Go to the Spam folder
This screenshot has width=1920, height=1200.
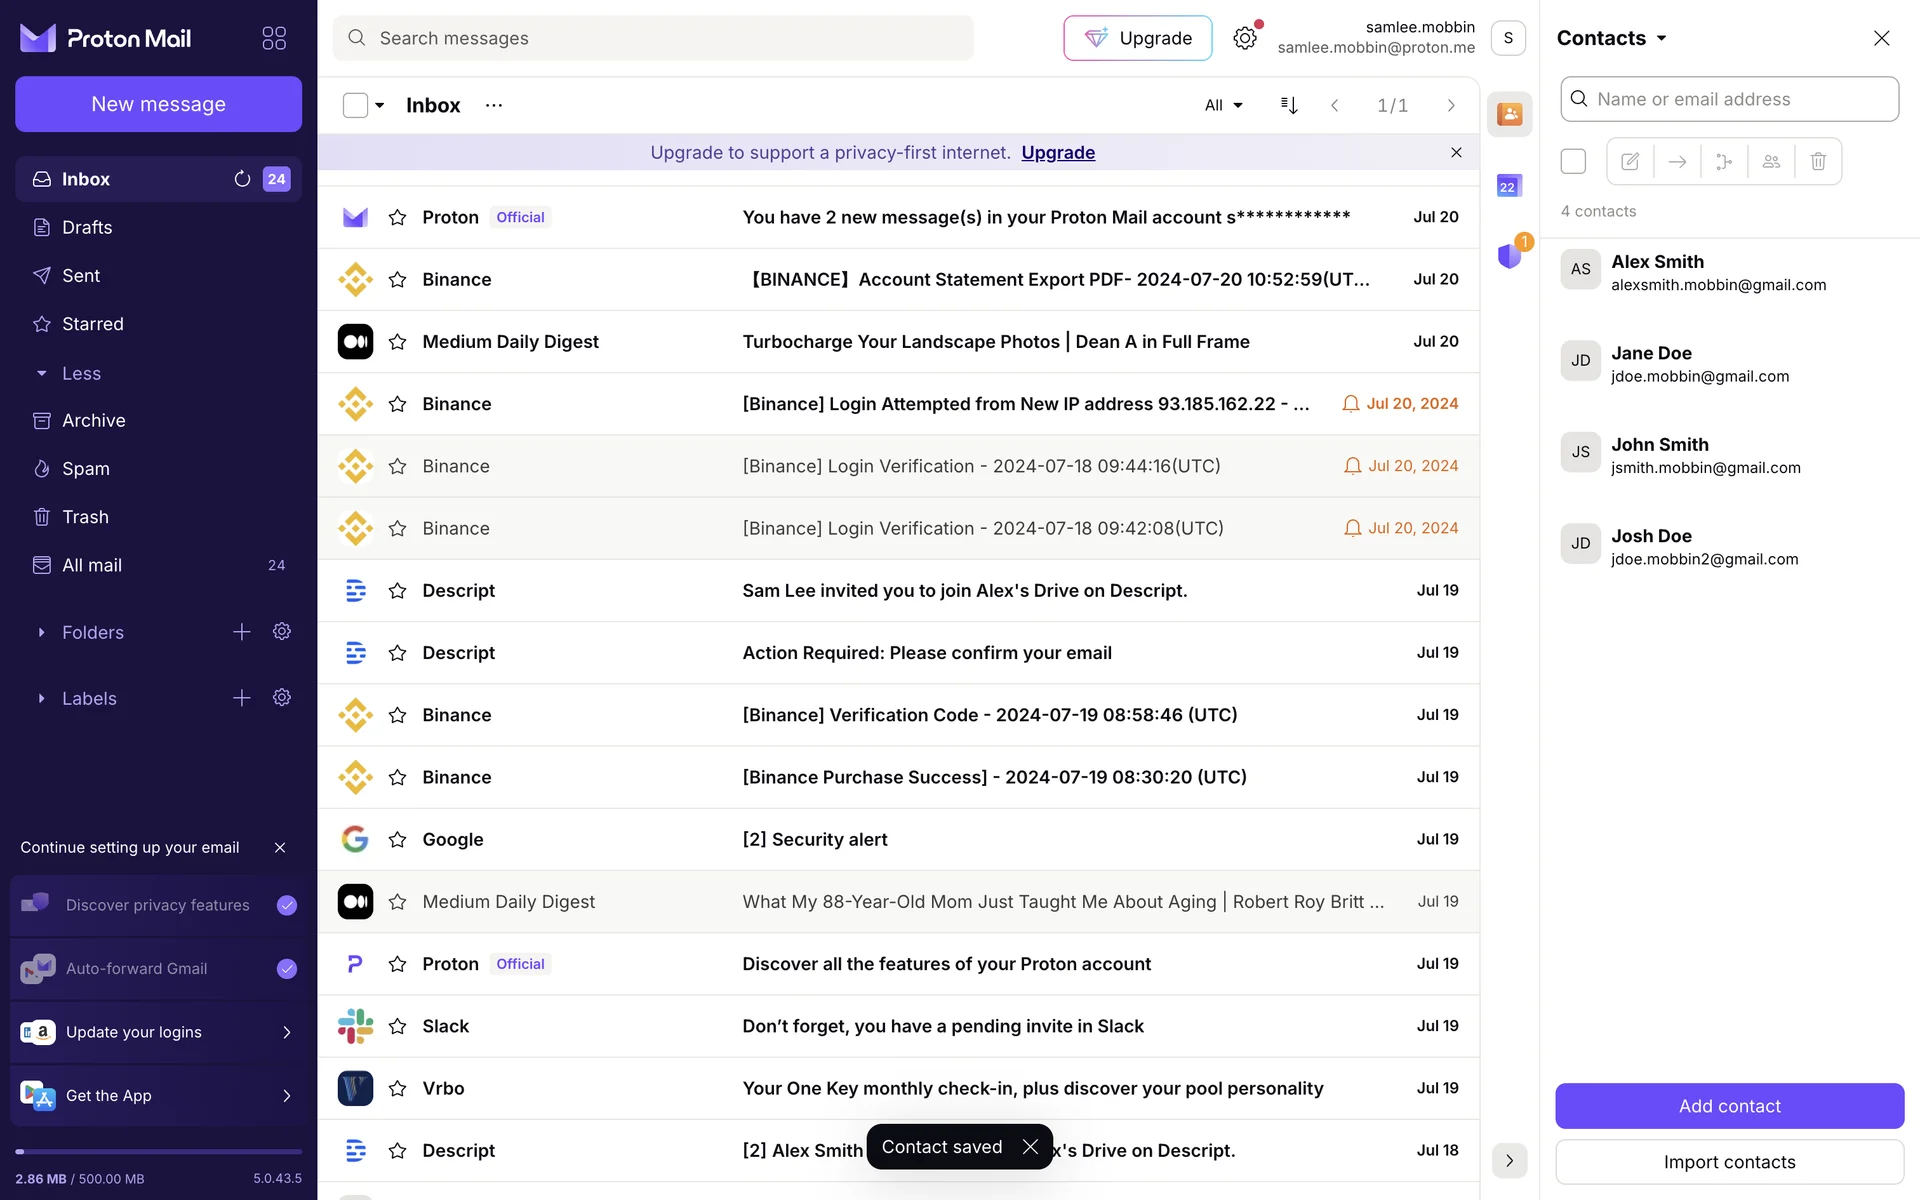(x=86, y=469)
